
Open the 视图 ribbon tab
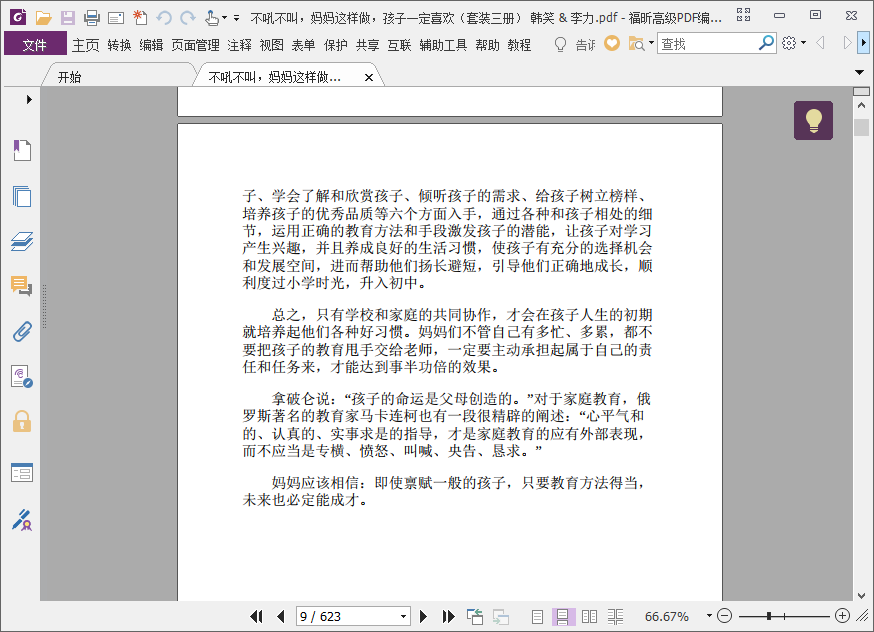271,45
